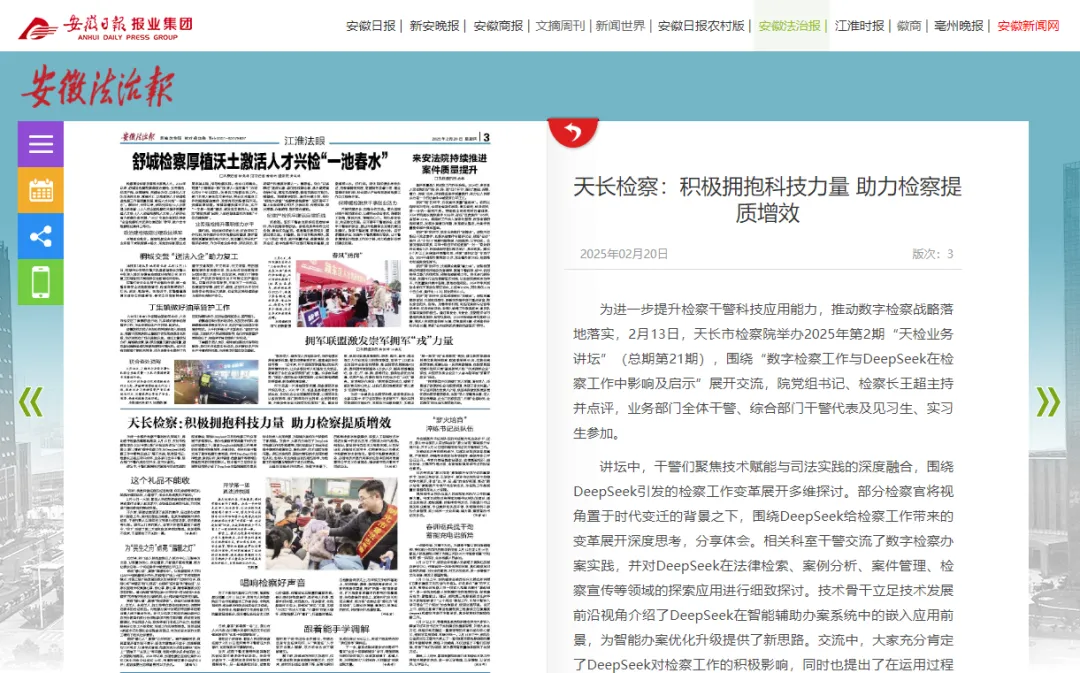Select headline 舒城检察厚植沃土激活人才兴检 on newspaper page

[260, 161]
